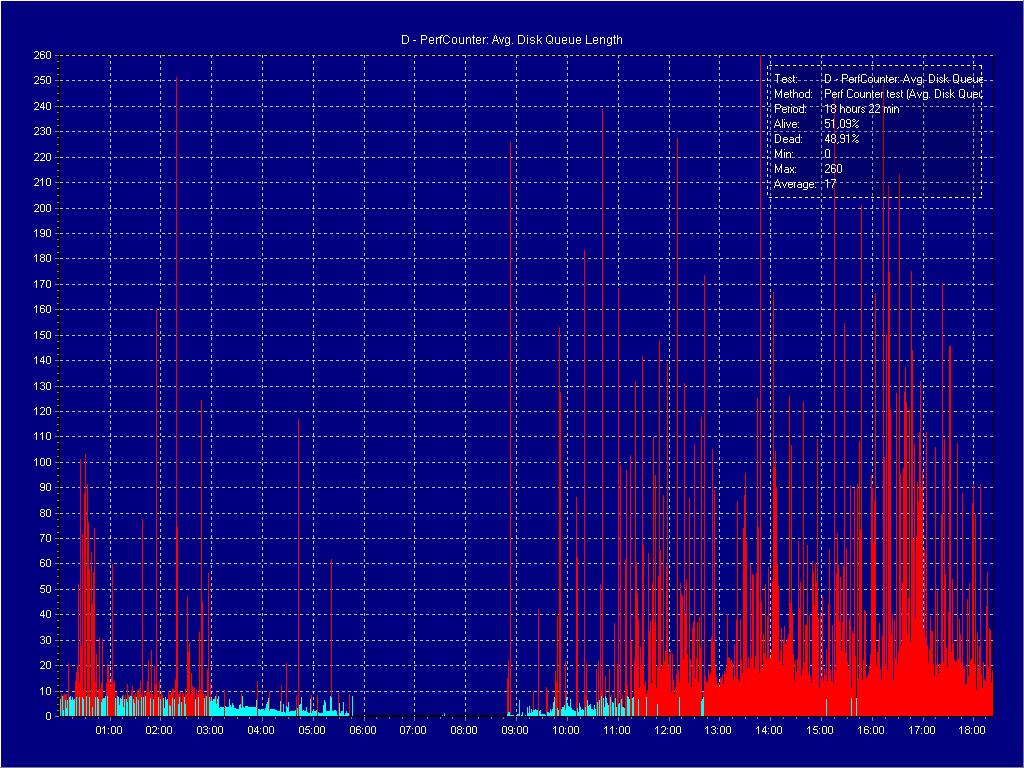Click the tall red spike just before 09:00
This screenshot has height=768, width=1024.
click(510, 145)
